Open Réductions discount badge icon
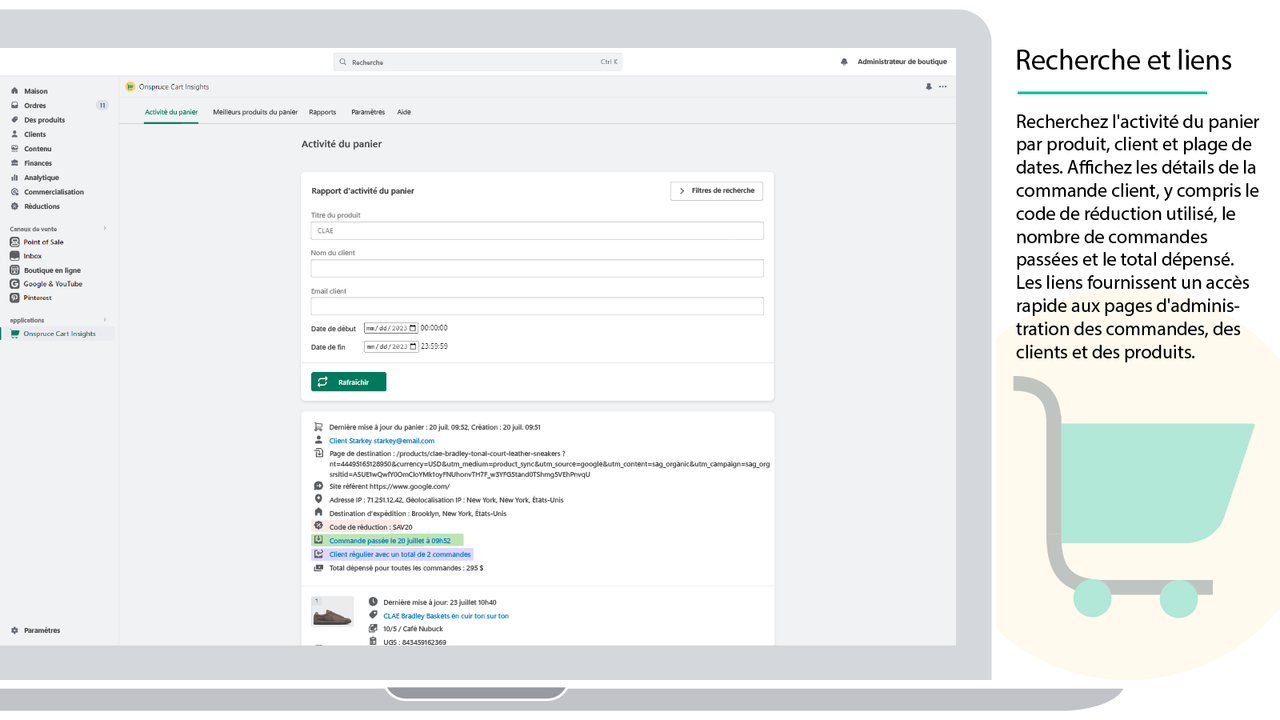The height and width of the screenshot is (720, 1280). (15, 206)
